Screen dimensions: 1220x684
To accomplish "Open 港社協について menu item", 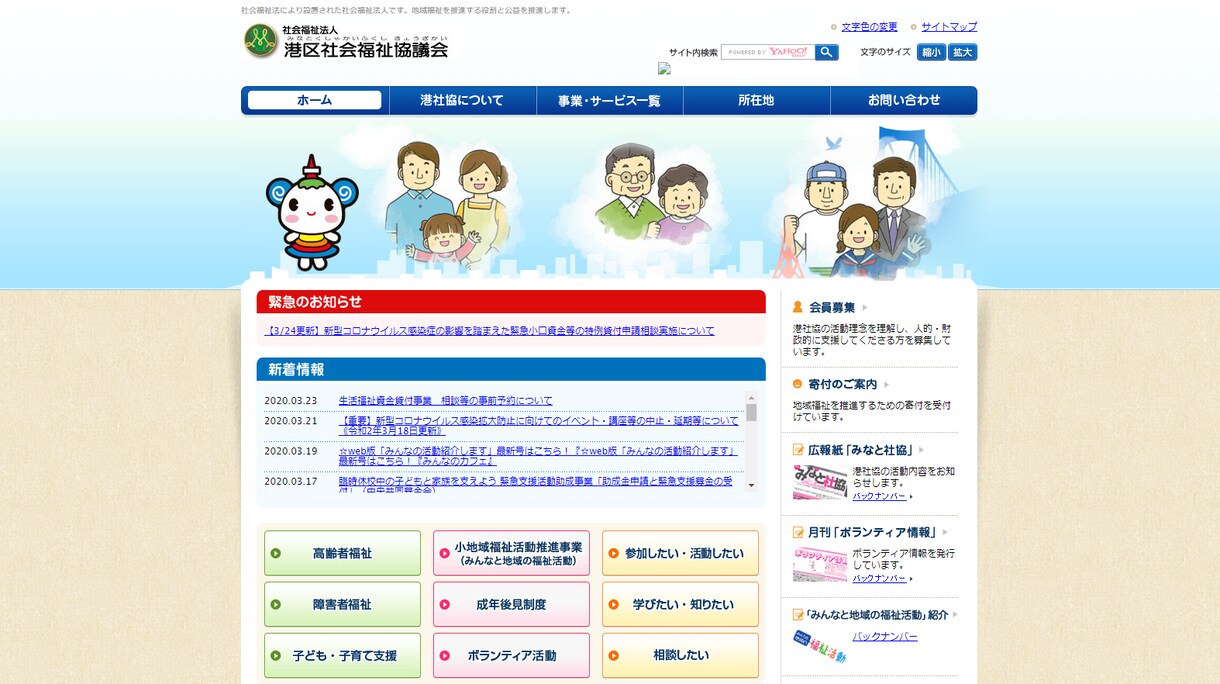I will pyautogui.click(x=462, y=100).
